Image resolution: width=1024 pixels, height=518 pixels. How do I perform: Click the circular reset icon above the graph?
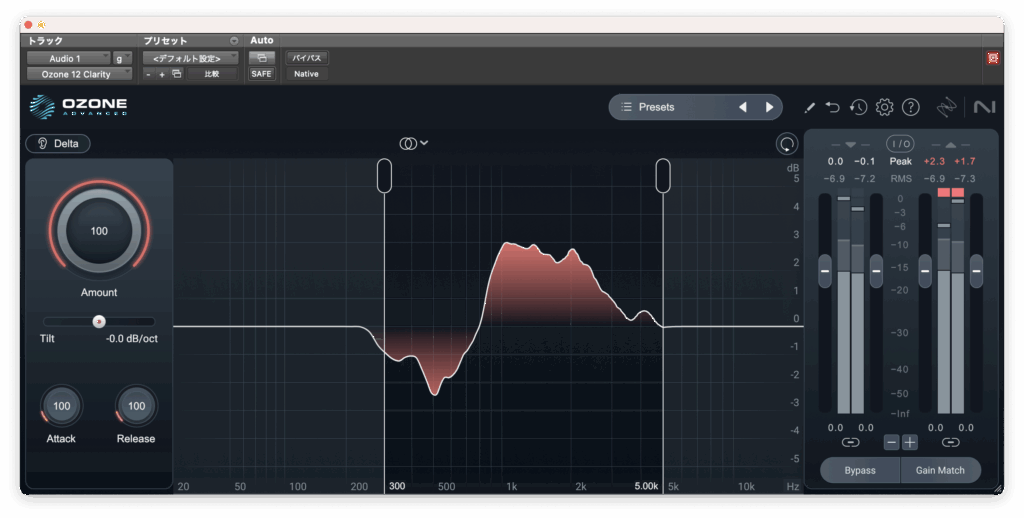coord(786,144)
